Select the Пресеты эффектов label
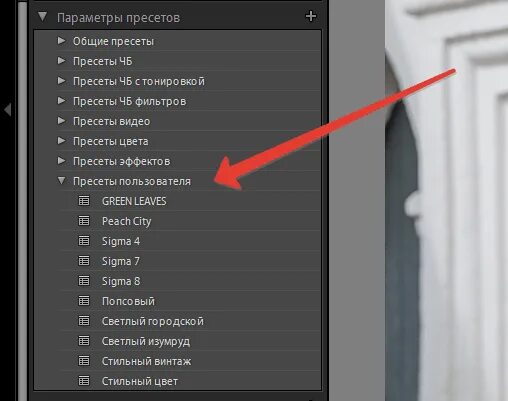The width and height of the screenshot is (508, 401). 121,161
